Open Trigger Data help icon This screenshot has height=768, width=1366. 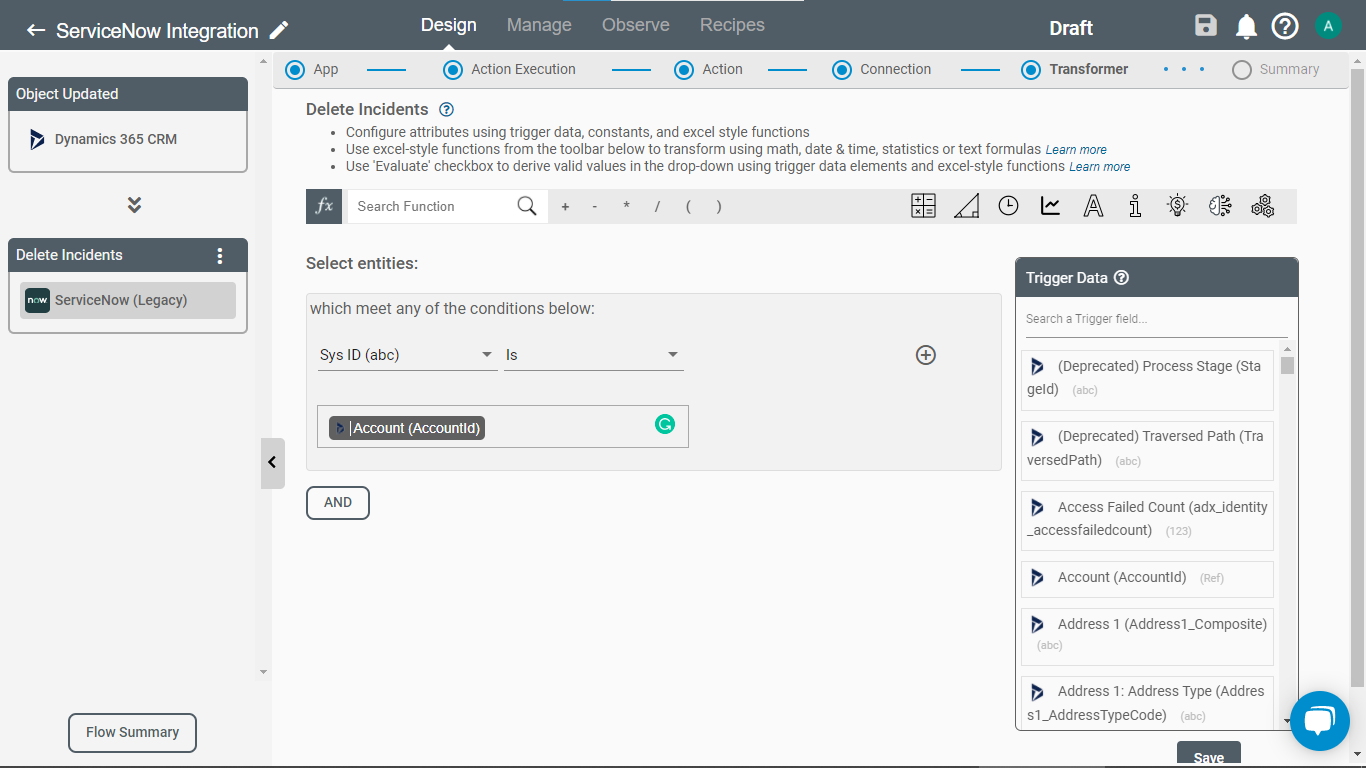click(x=1121, y=278)
